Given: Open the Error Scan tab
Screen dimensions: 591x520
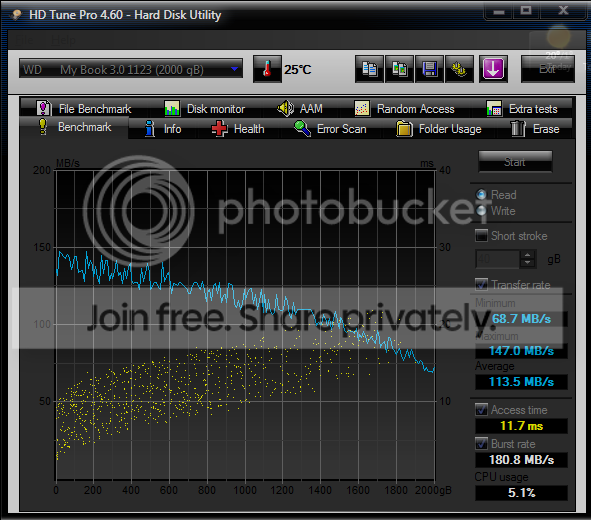Looking at the screenshot, I should pyautogui.click(x=330, y=129).
